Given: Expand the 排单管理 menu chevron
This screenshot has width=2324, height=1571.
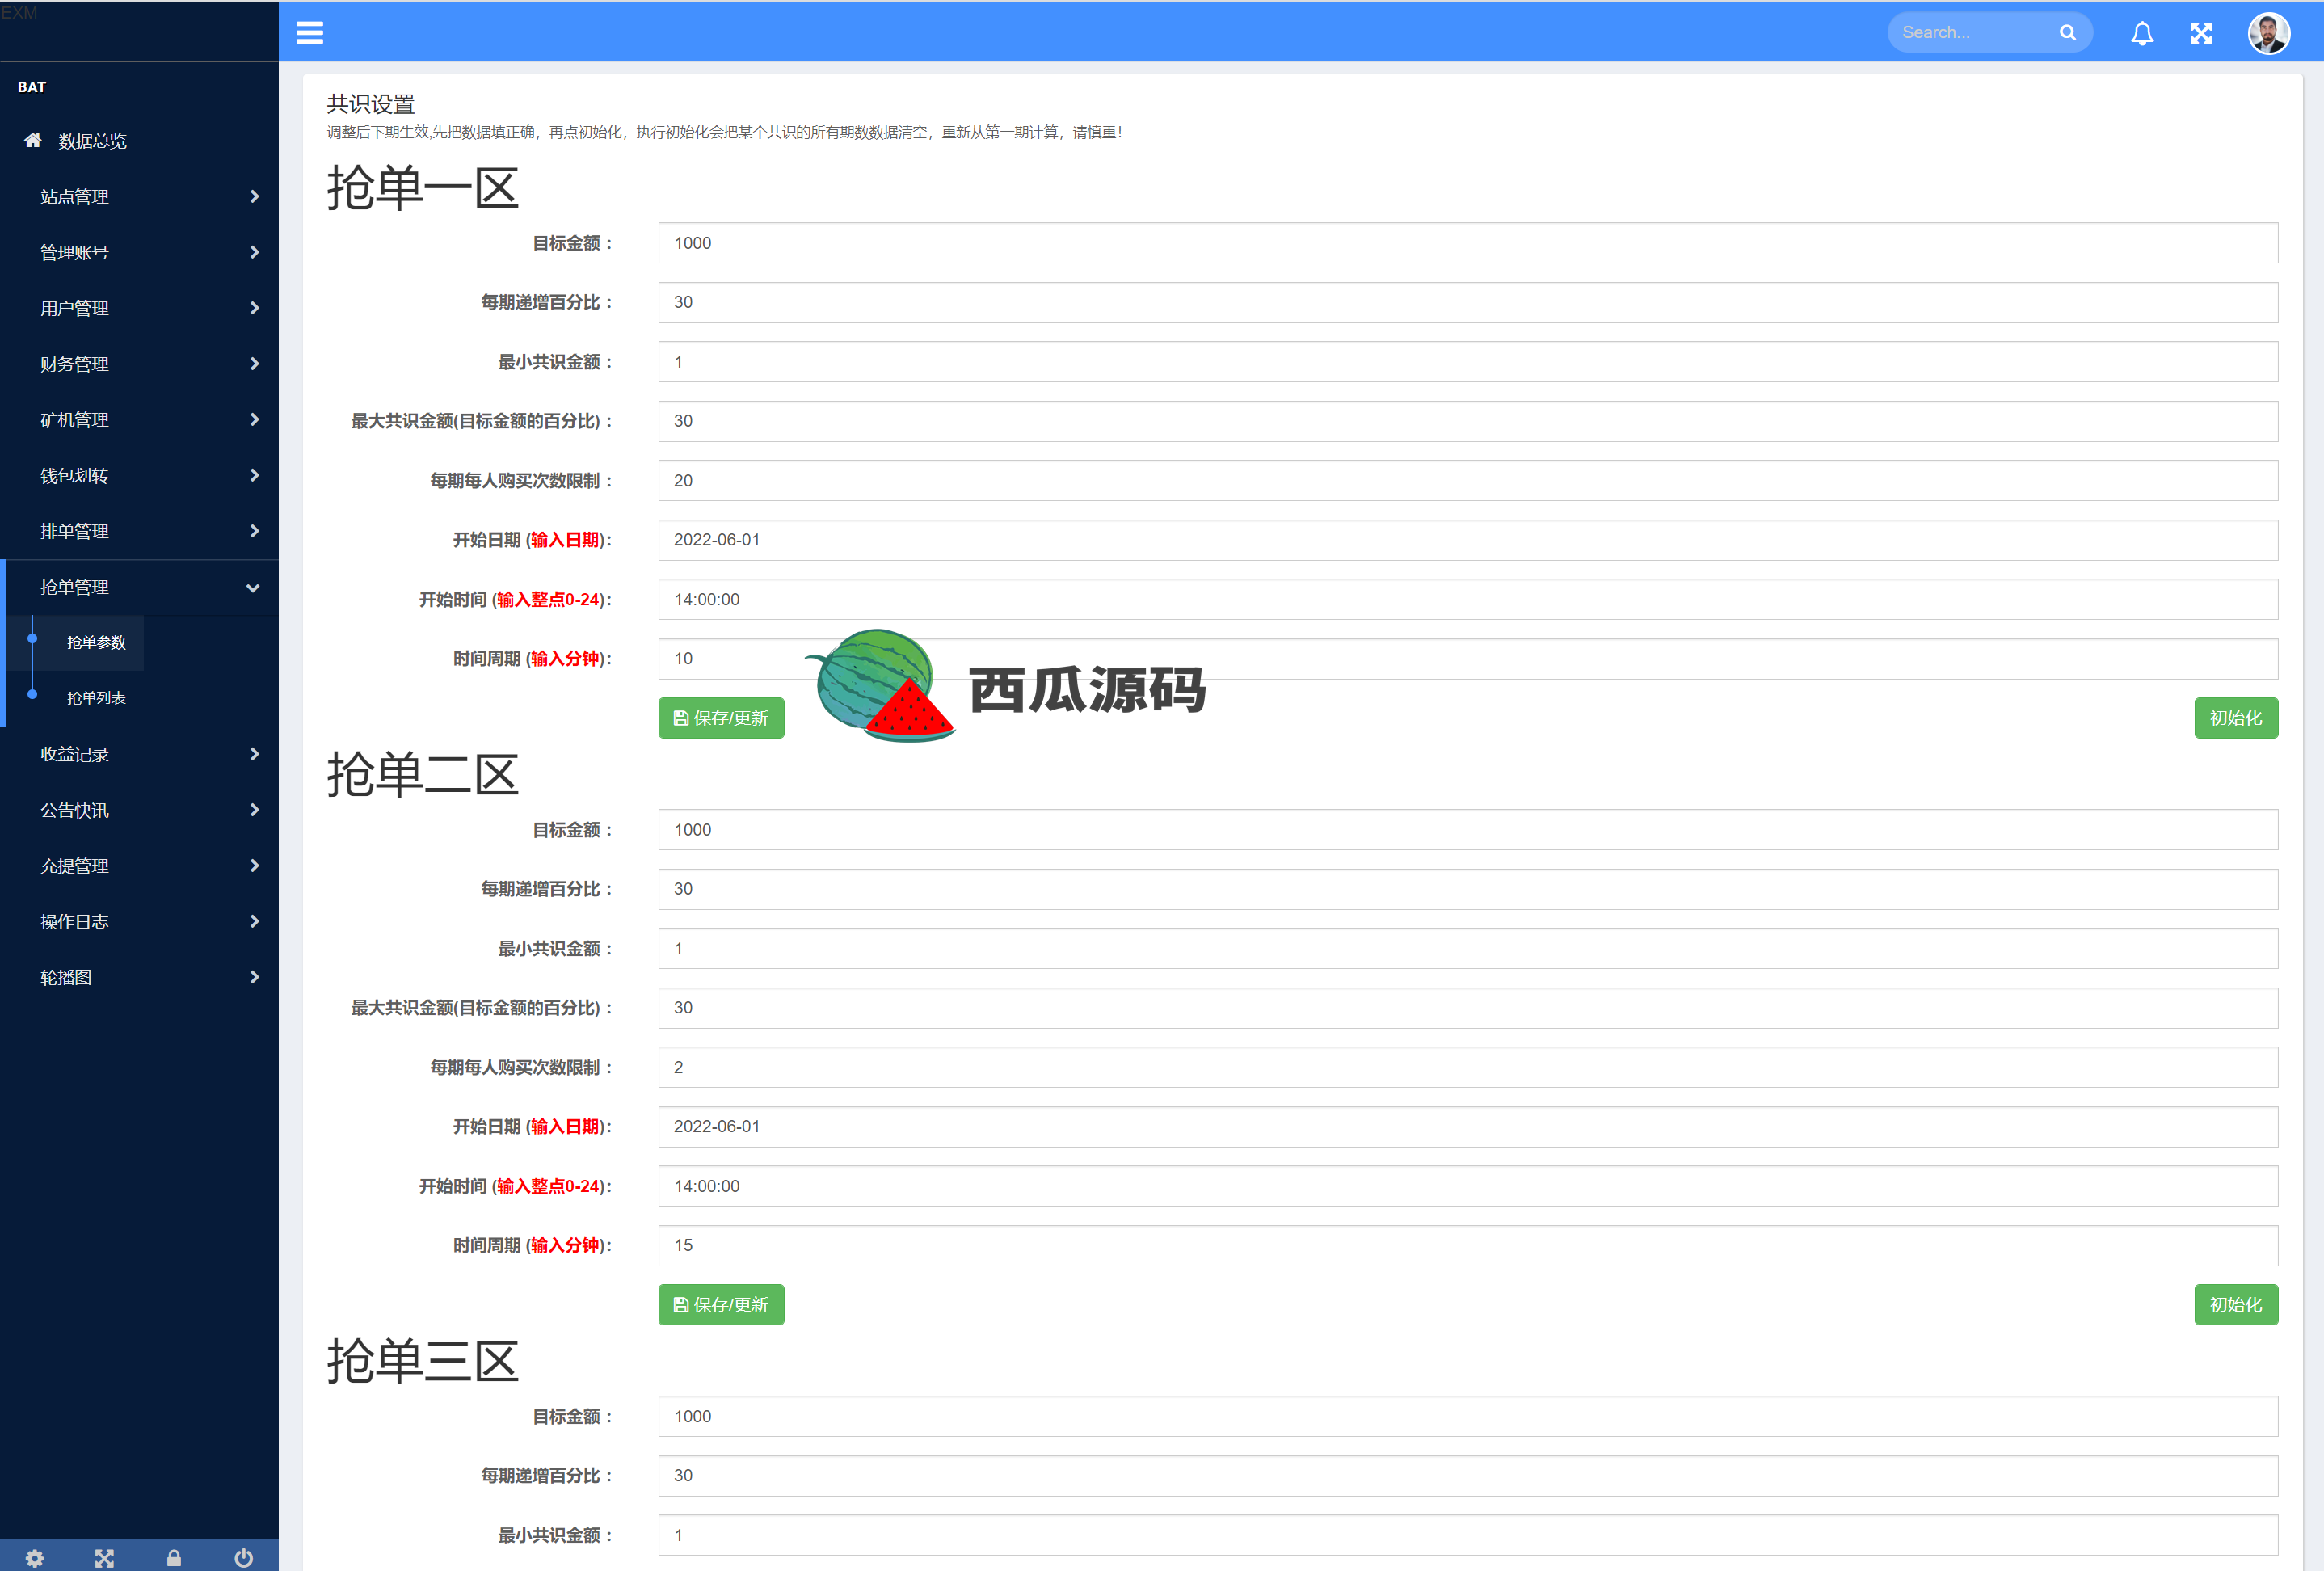Looking at the screenshot, I should pos(254,531).
